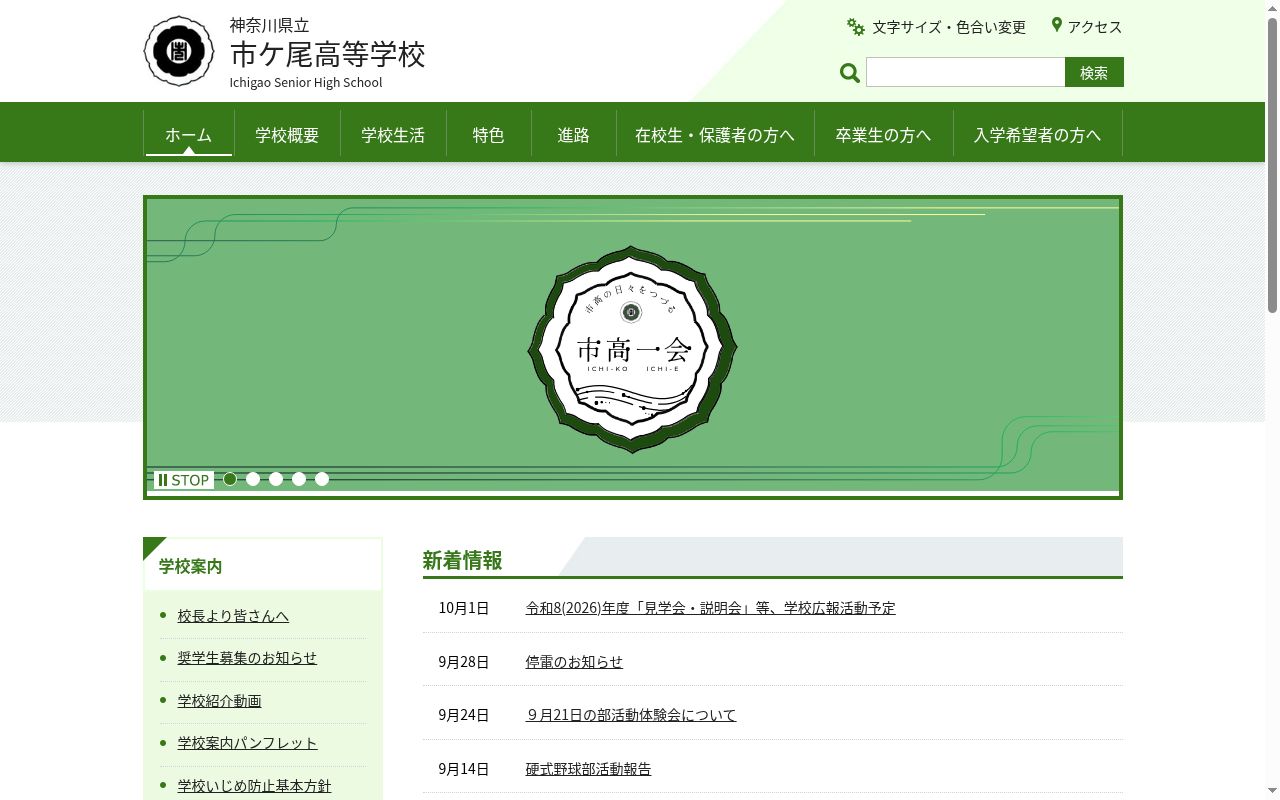Image resolution: width=1280 pixels, height=800 pixels.
Task: Click the Ichigao school crest logo
Action: click(x=179, y=51)
